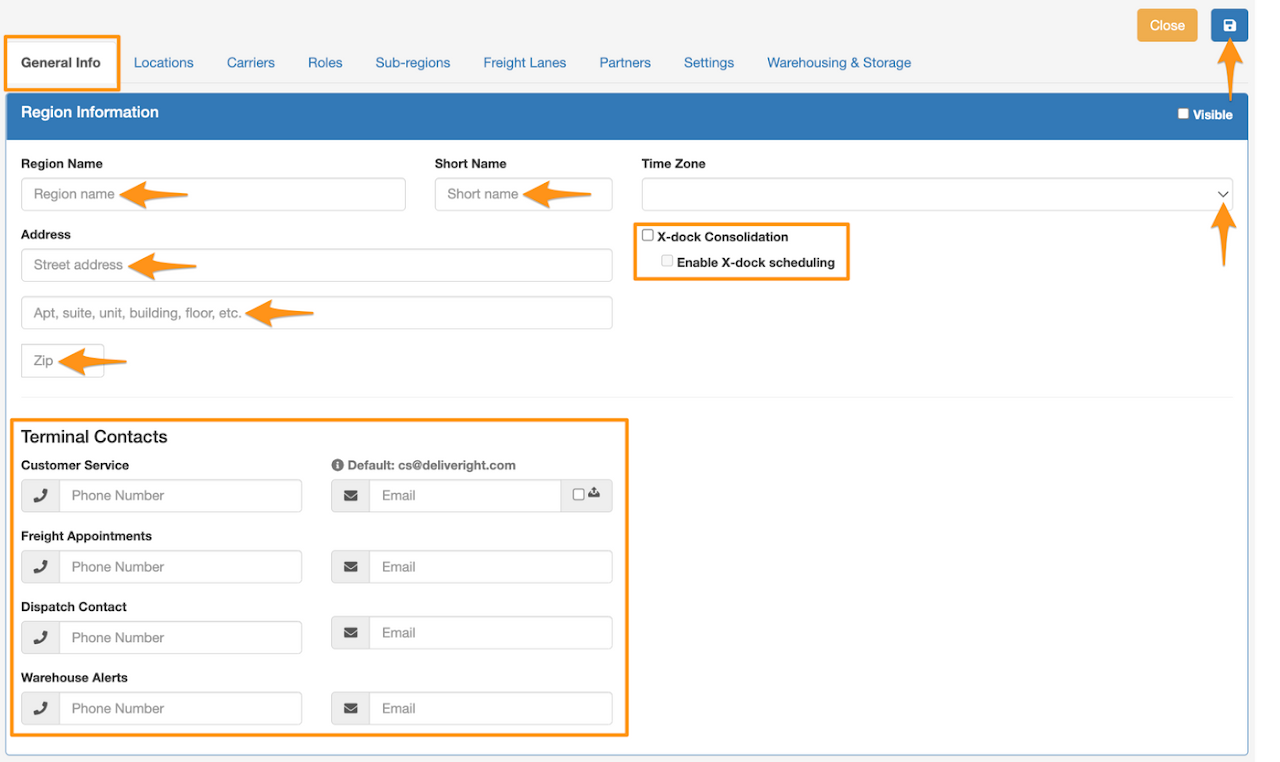Open the Sub-regions tab
This screenshot has width=1280, height=762.
(x=413, y=62)
